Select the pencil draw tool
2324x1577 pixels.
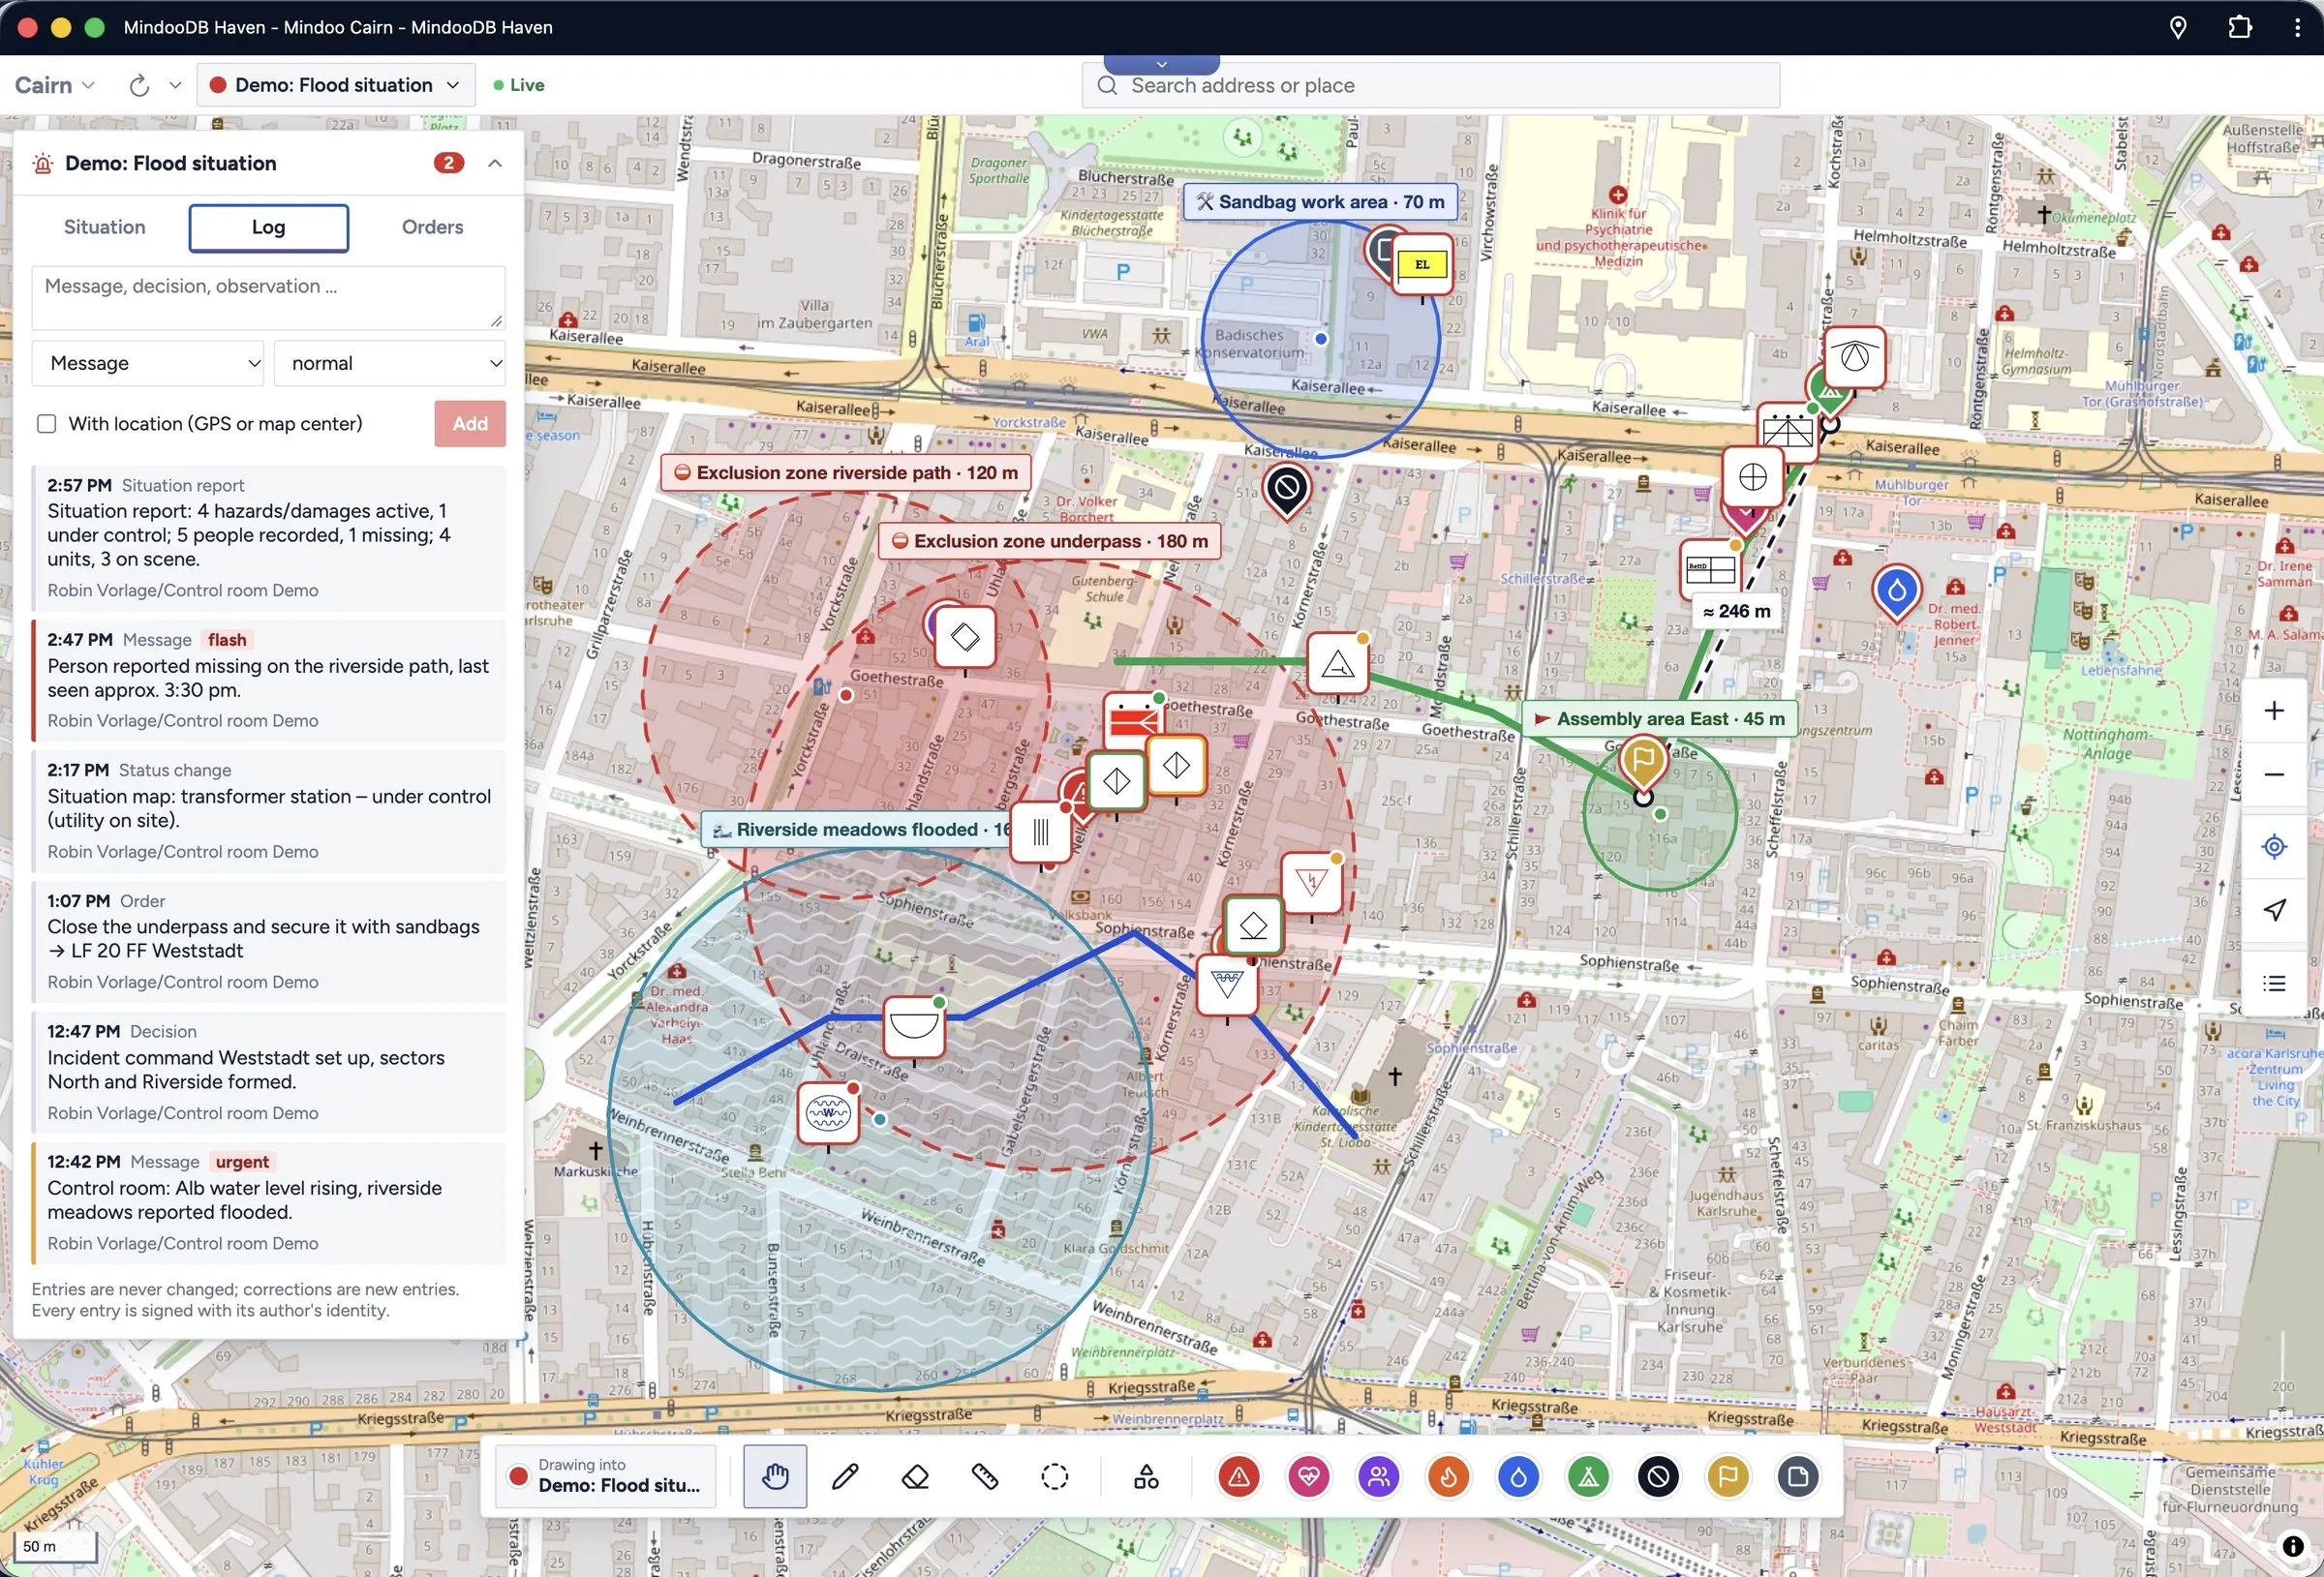pos(845,1476)
